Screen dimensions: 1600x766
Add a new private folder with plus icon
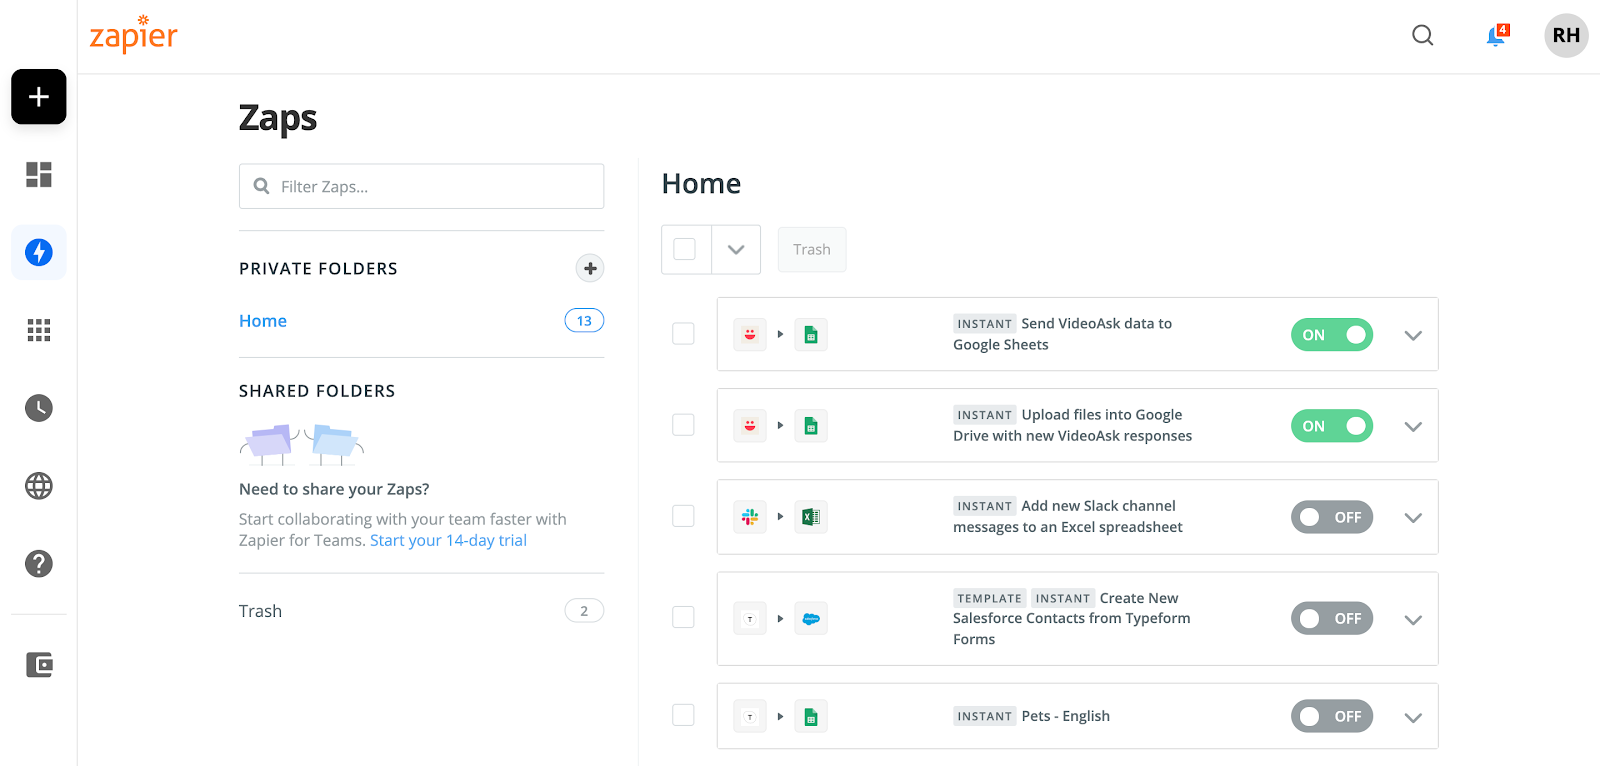pyautogui.click(x=590, y=268)
